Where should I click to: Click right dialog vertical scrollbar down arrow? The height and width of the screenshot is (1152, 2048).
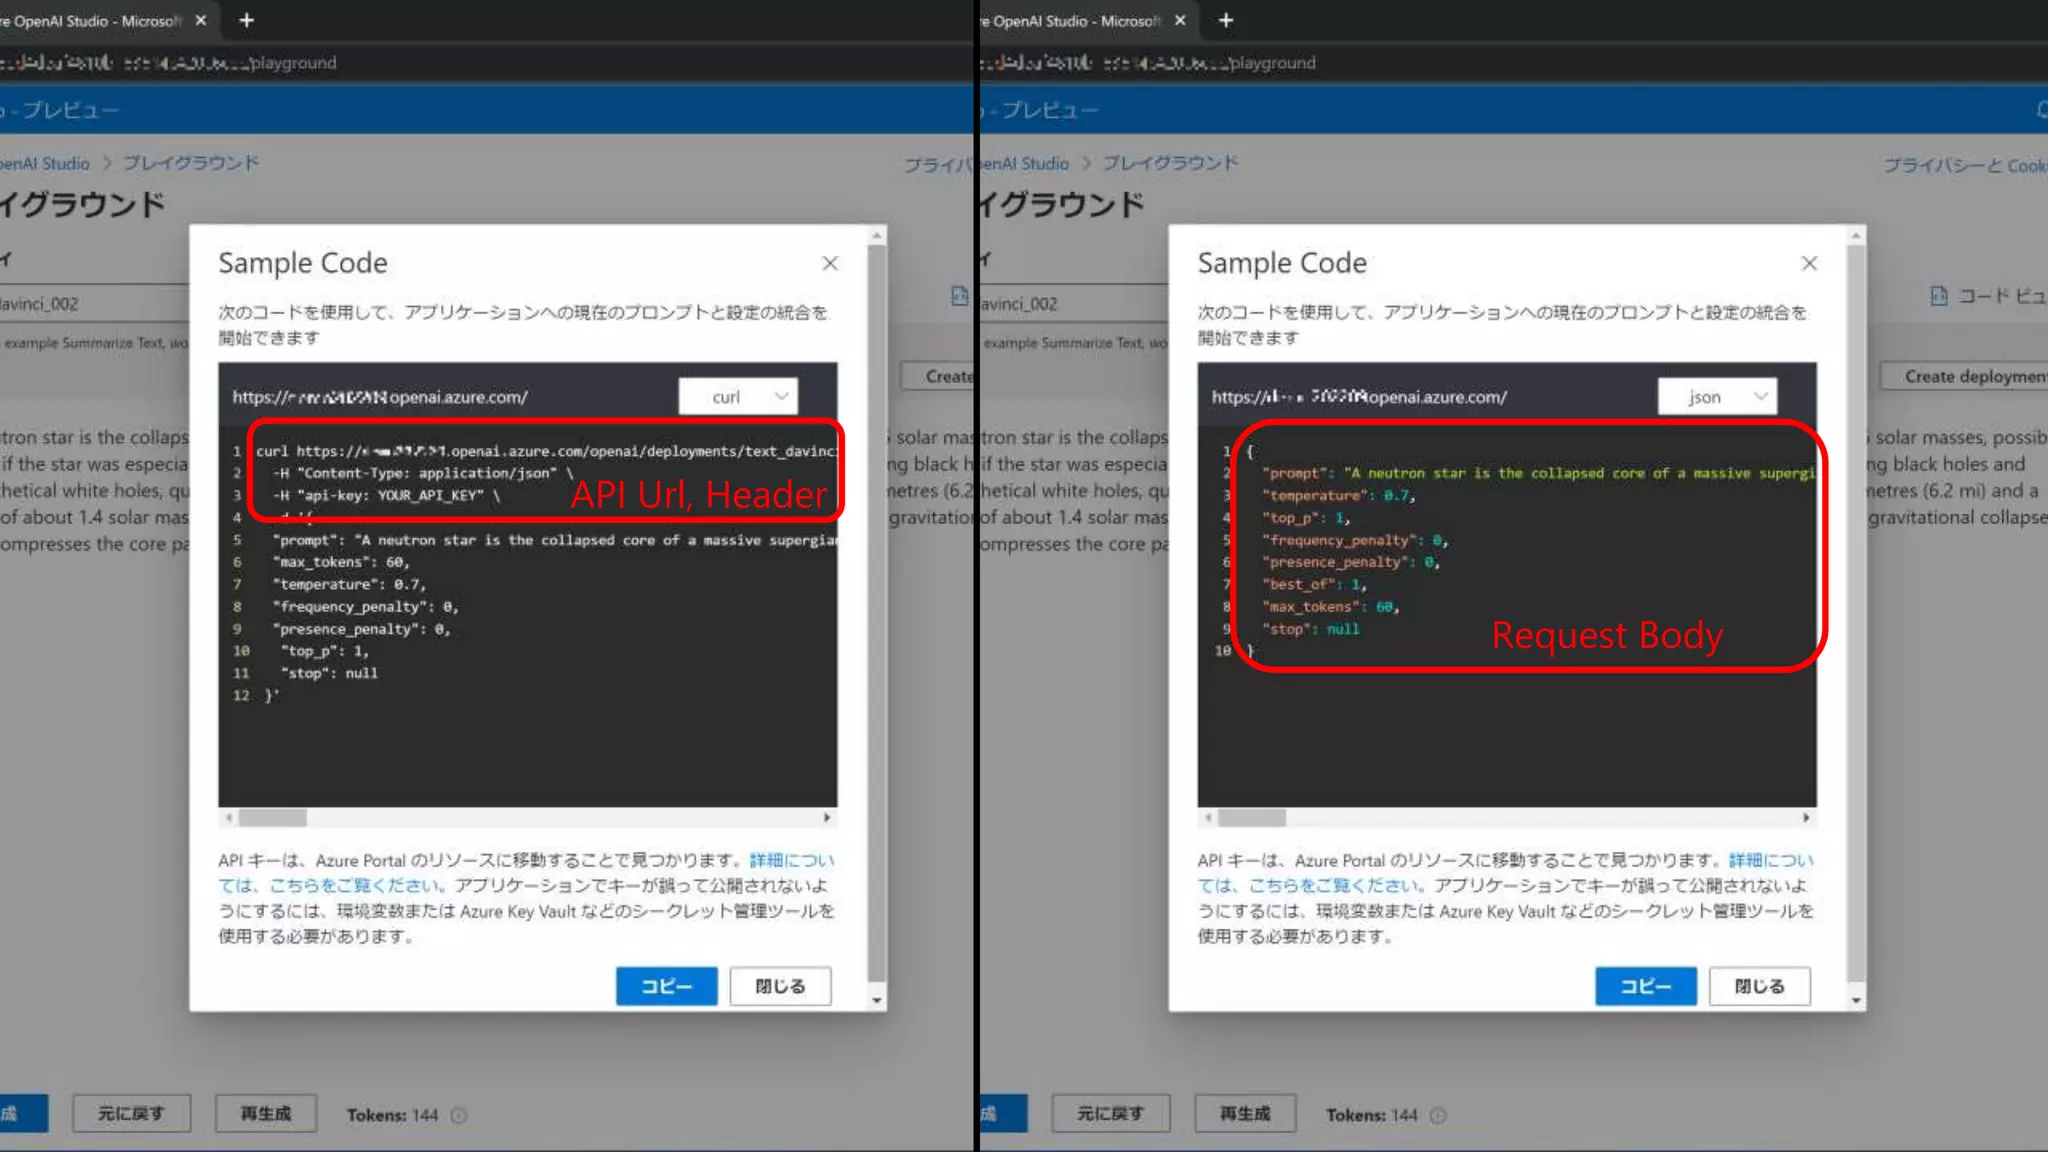(1856, 1000)
